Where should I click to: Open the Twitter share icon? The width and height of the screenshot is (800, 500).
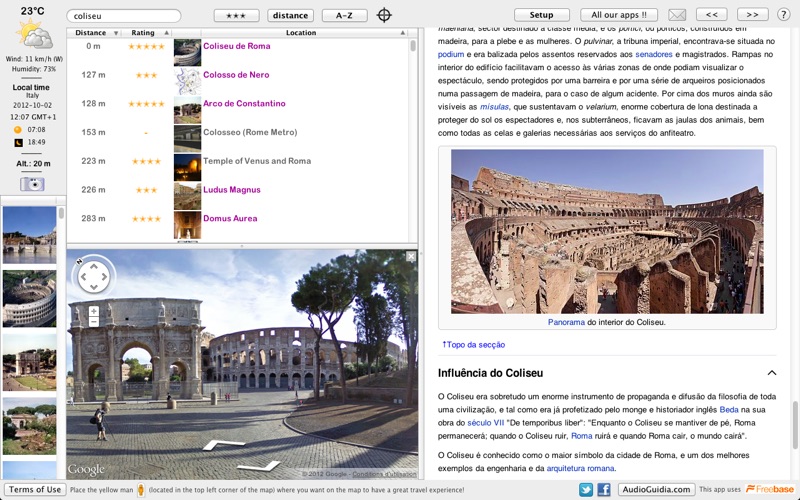point(586,490)
